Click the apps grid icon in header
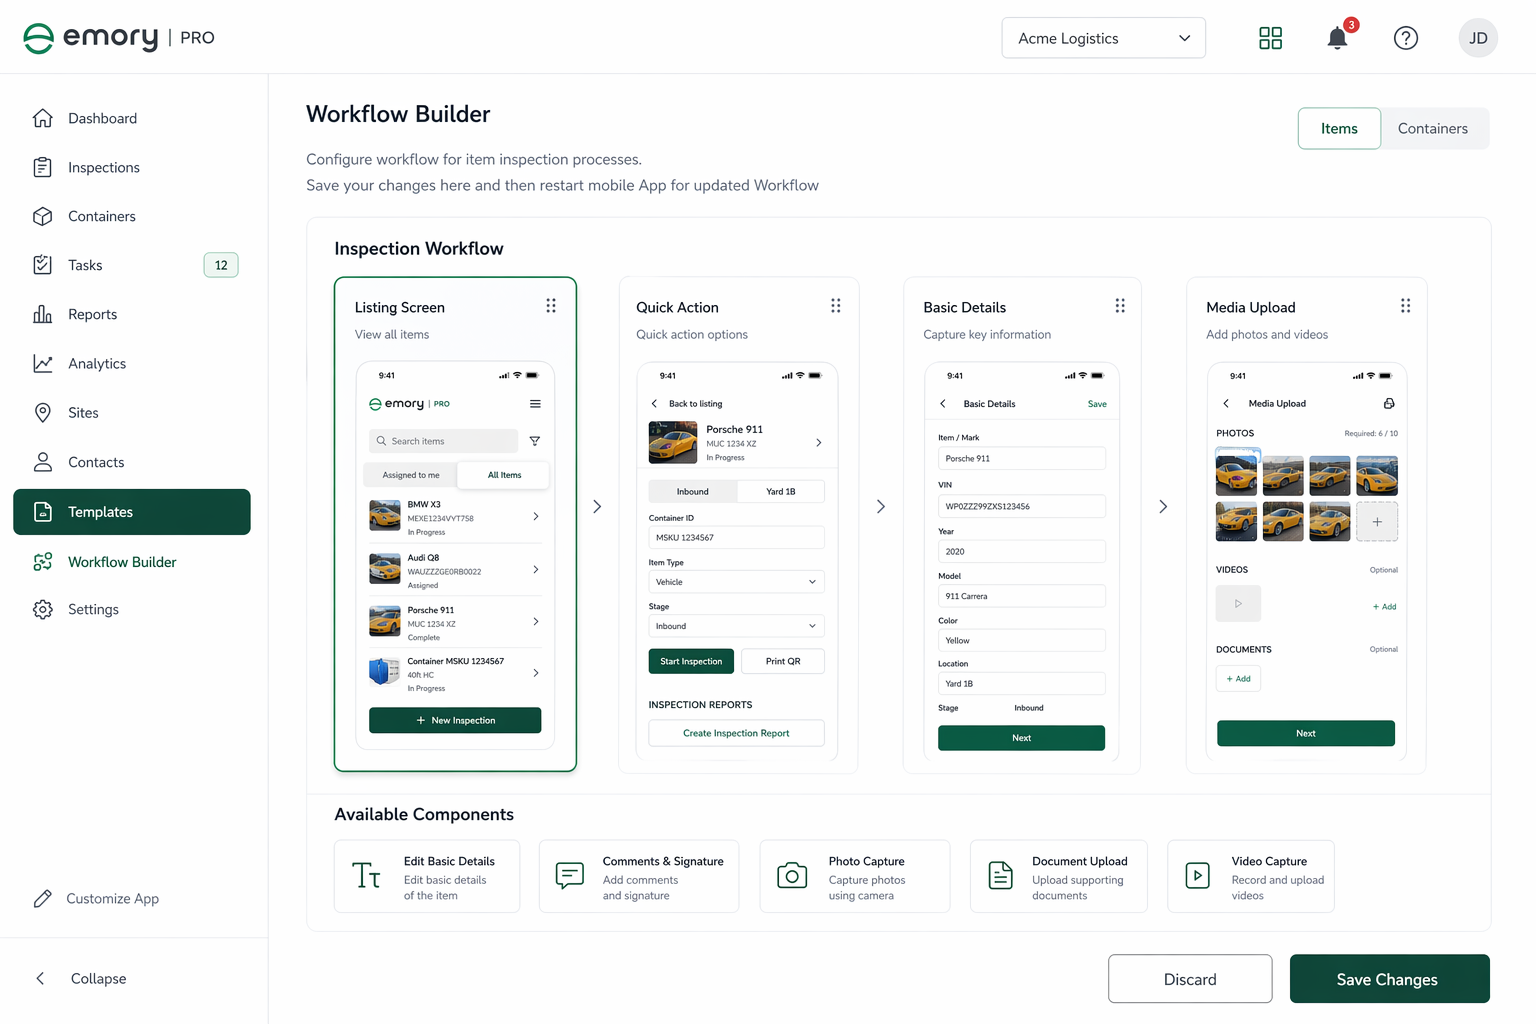 point(1270,38)
